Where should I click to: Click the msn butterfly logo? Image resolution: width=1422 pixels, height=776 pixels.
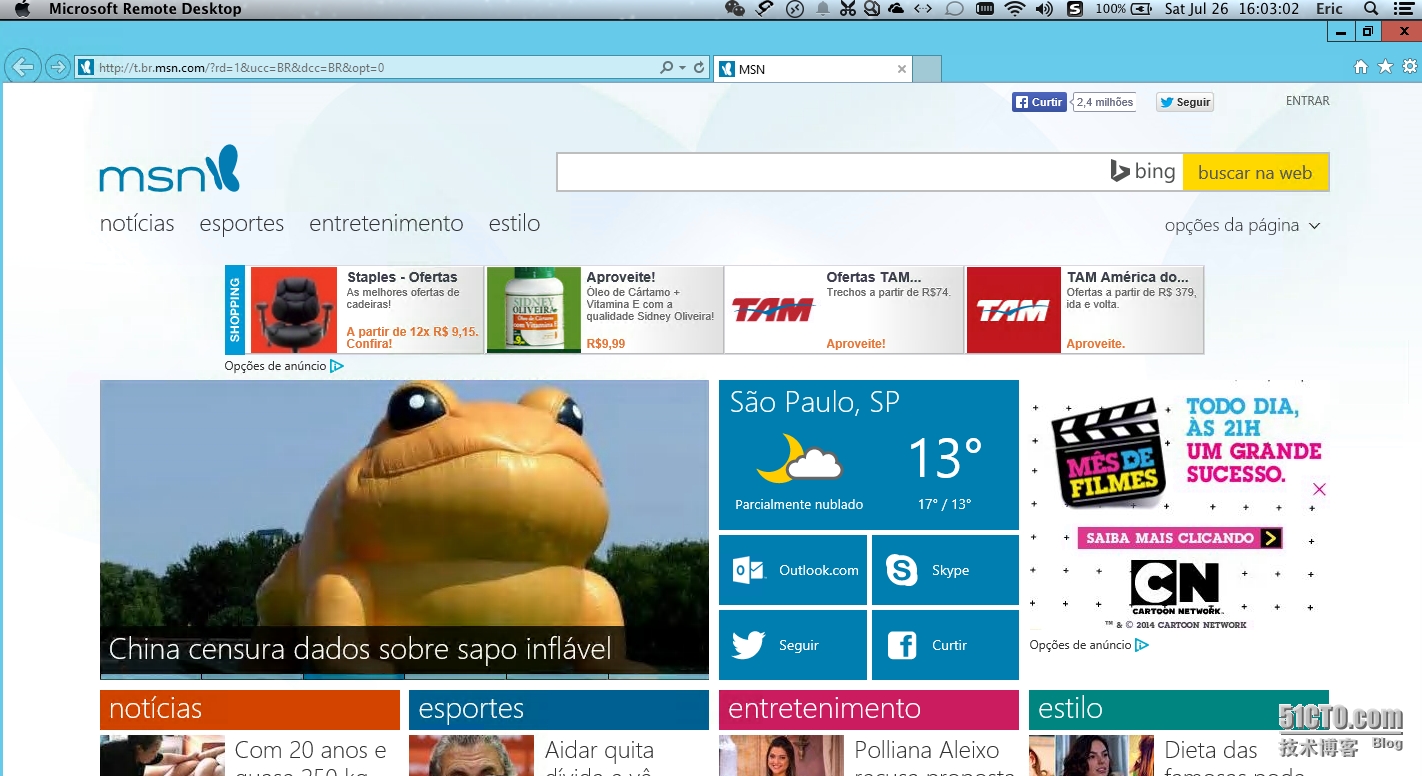(170, 169)
